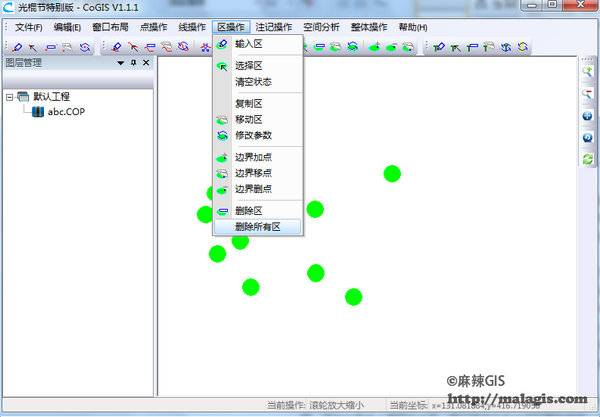Viewport: 600px width, 417px height.
Task: Choose 删除区 from the menu
Action: click(258, 210)
